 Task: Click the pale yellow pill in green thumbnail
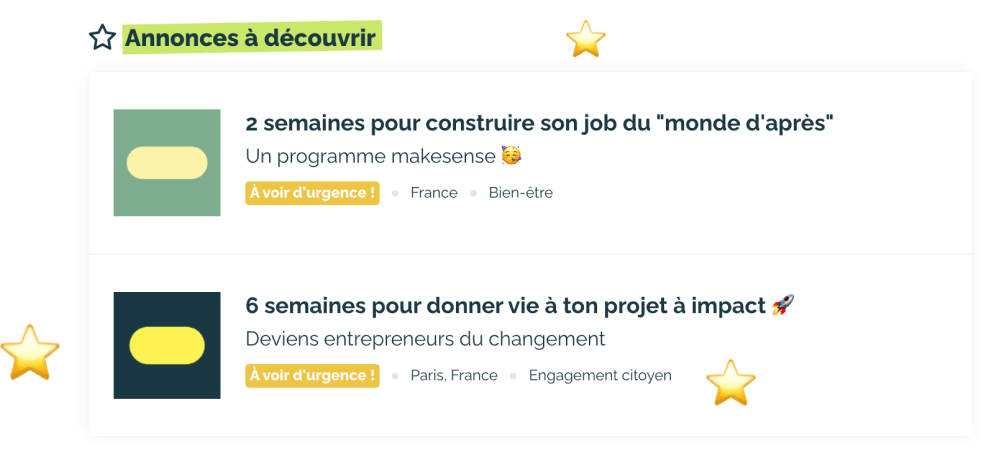pos(167,163)
